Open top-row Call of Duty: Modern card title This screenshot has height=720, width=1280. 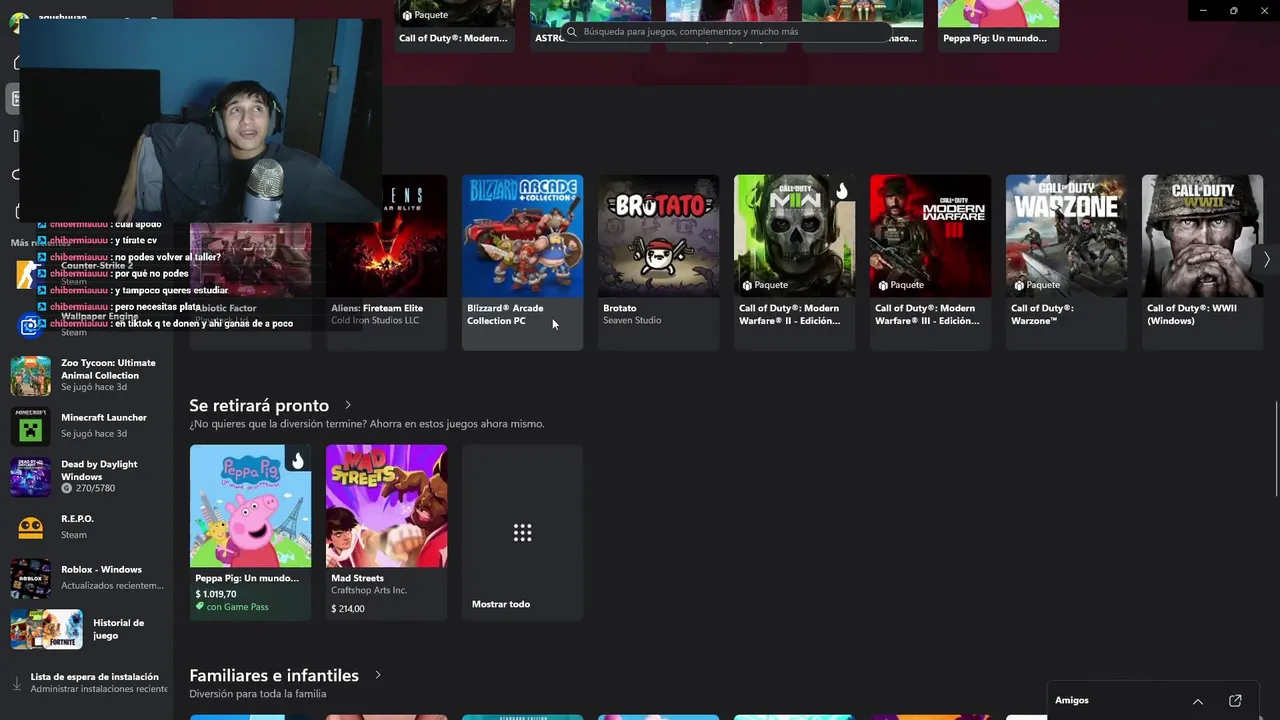453,38
